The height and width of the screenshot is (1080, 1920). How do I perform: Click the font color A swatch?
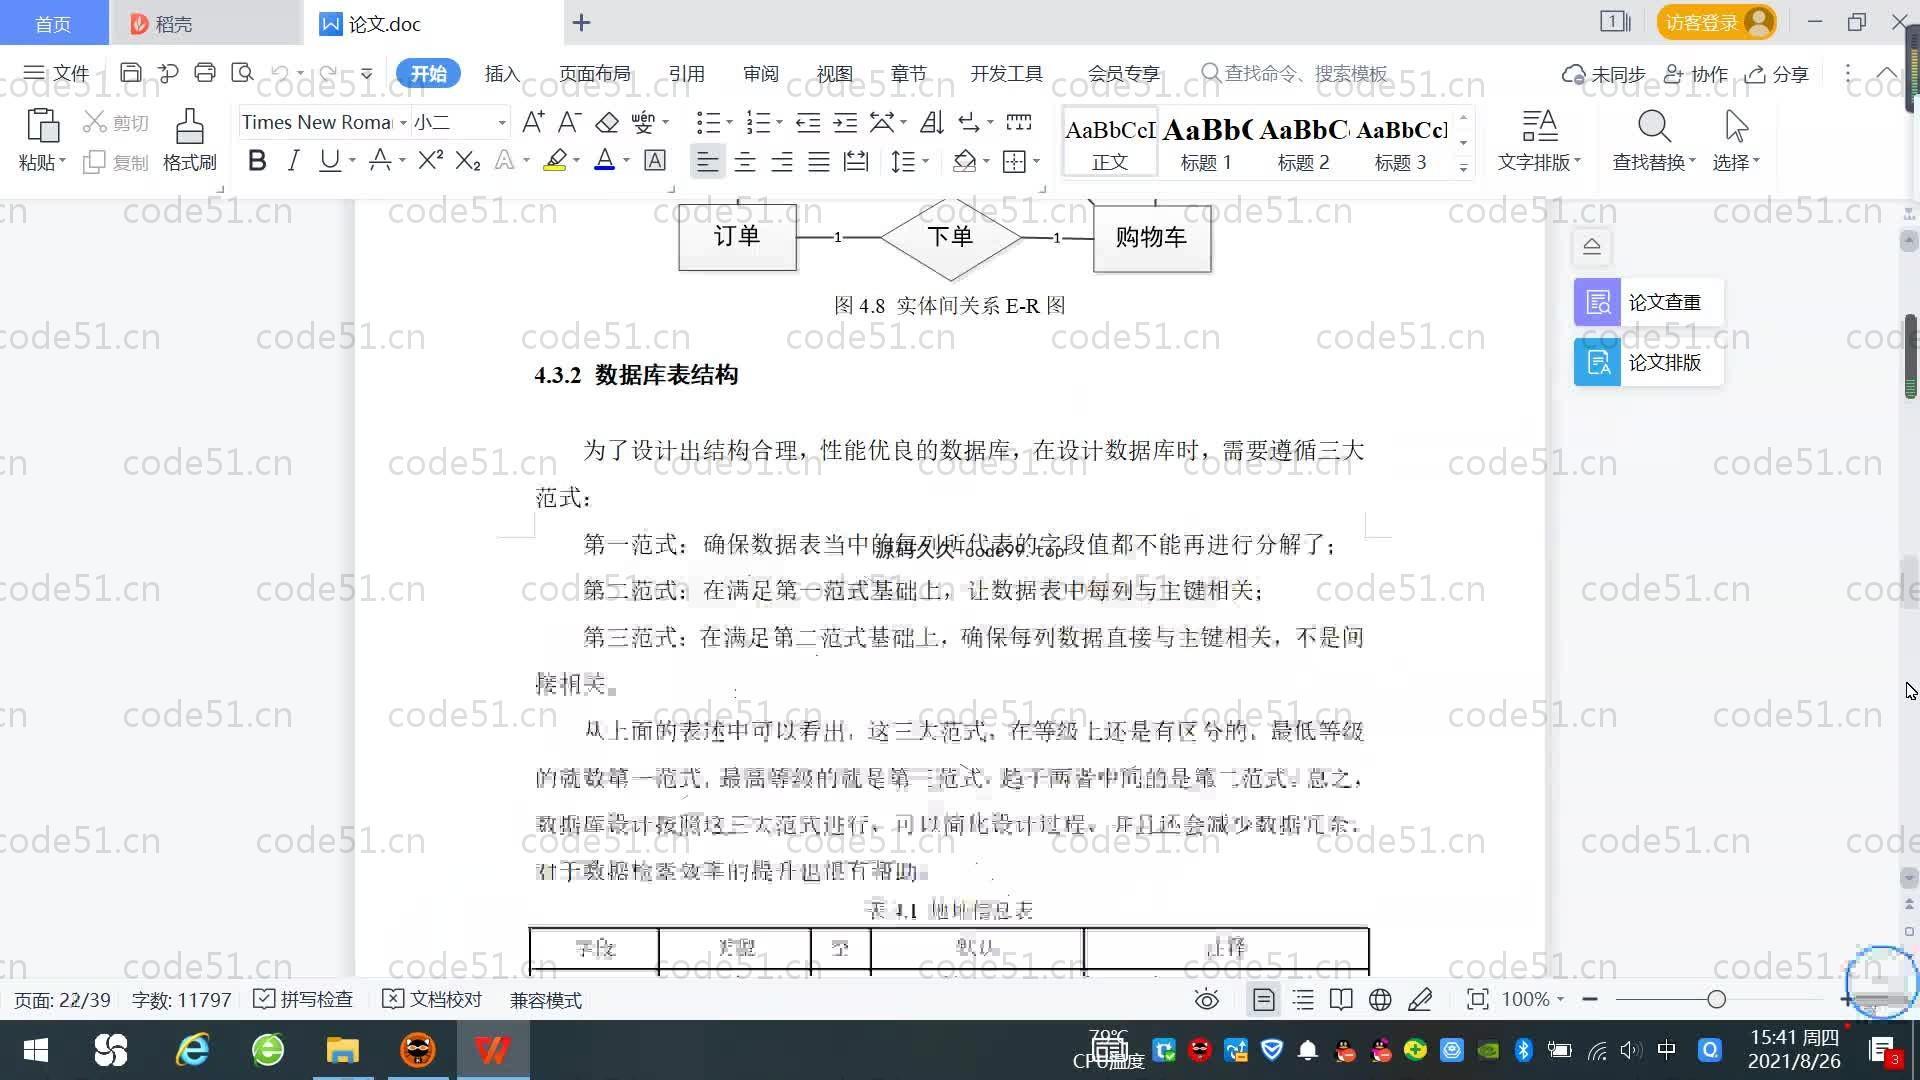604,161
